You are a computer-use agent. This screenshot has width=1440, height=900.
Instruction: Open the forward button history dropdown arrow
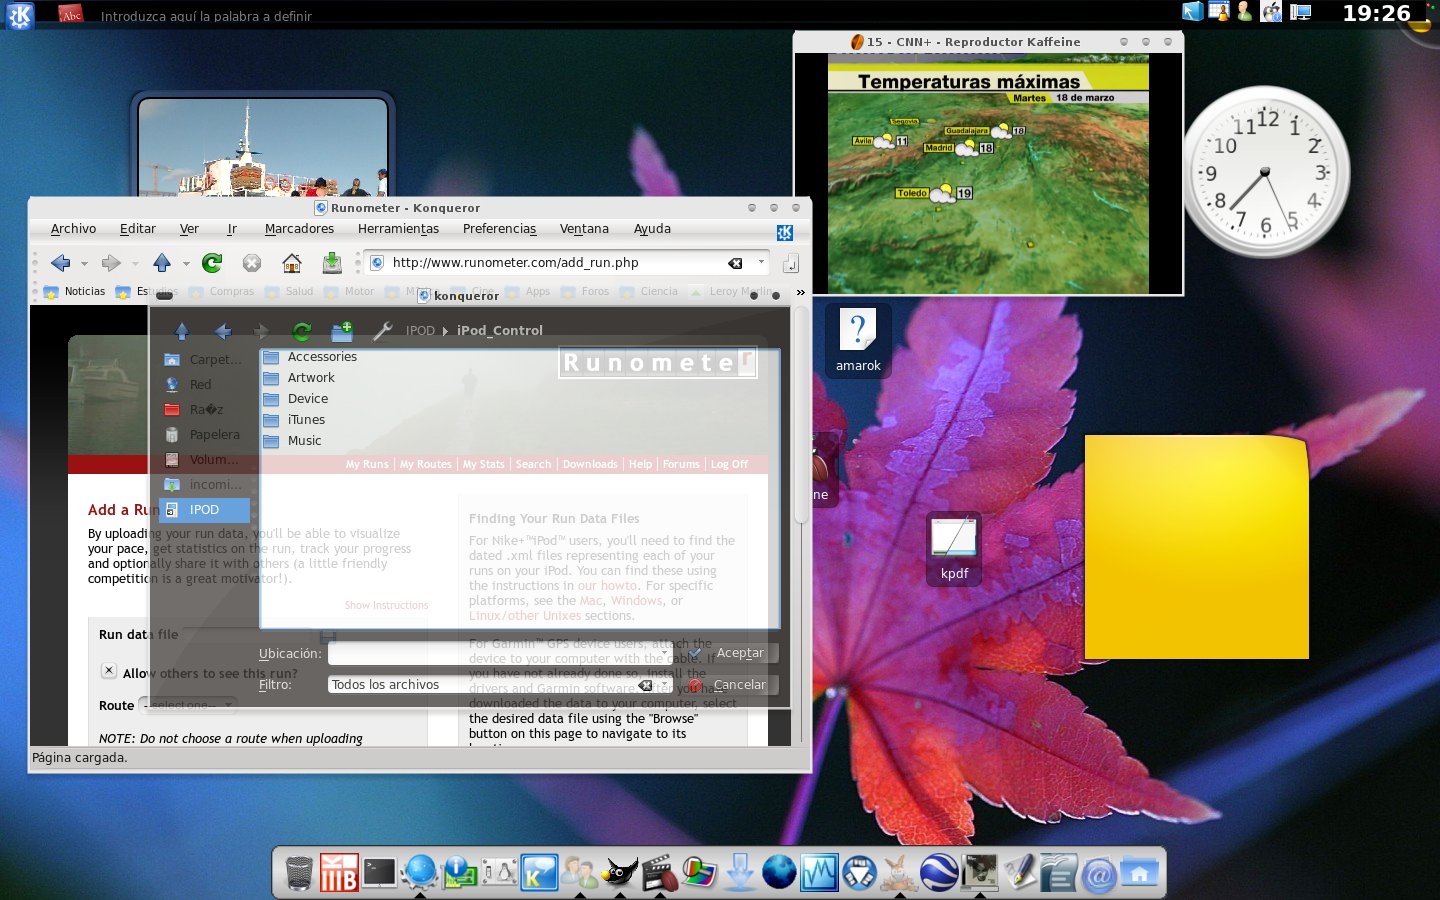[x=135, y=264]
